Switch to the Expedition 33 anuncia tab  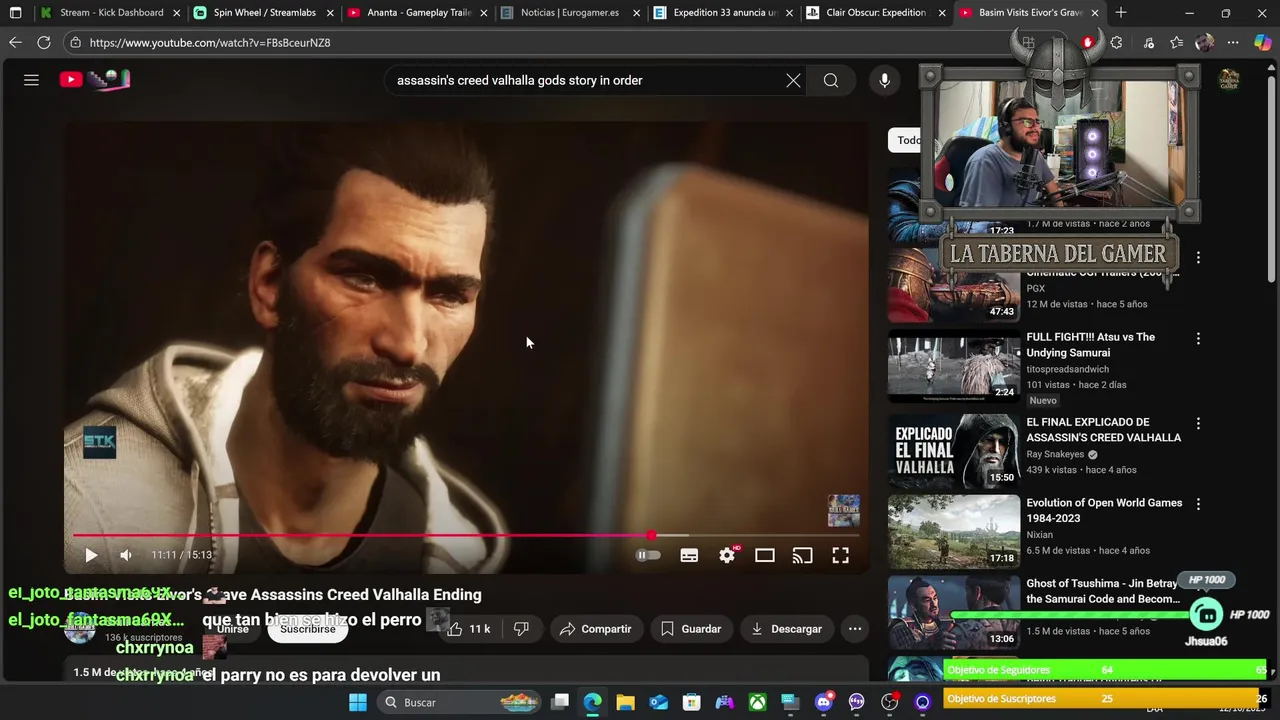pyautogui.click(x=724, y=13)
